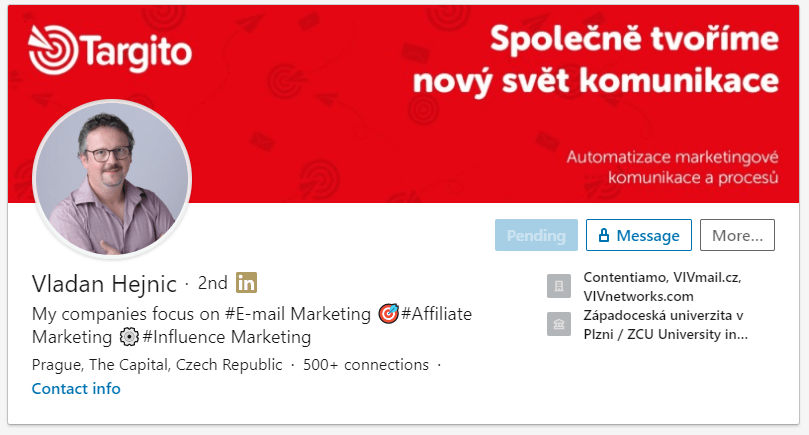Click the lock icon on the Message button
Viewport: 809px width, 435px height.
[x=603, y=236]
